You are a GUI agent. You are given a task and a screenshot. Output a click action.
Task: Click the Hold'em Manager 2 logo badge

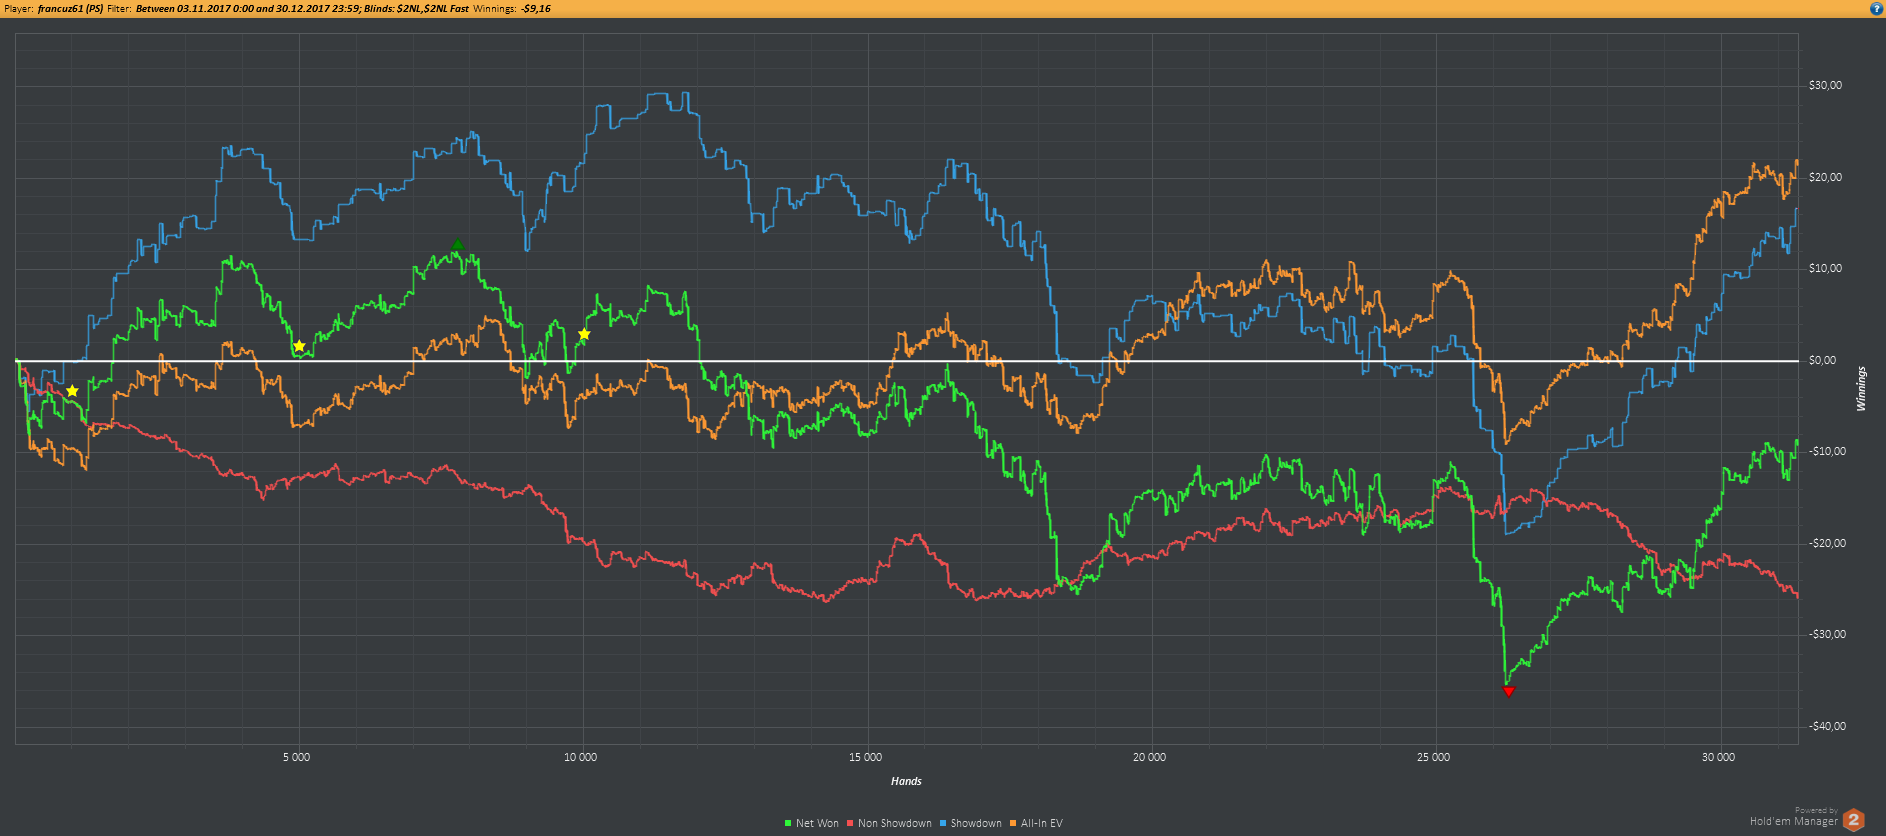[x=1854, y=819]
